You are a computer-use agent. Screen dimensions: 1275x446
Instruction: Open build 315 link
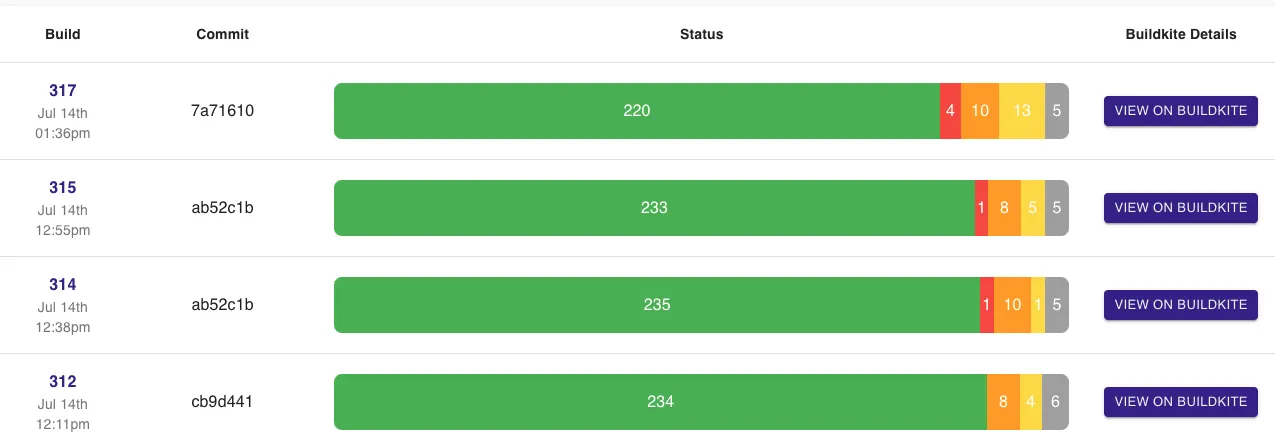pyautogui.click(x=63, y=188)
